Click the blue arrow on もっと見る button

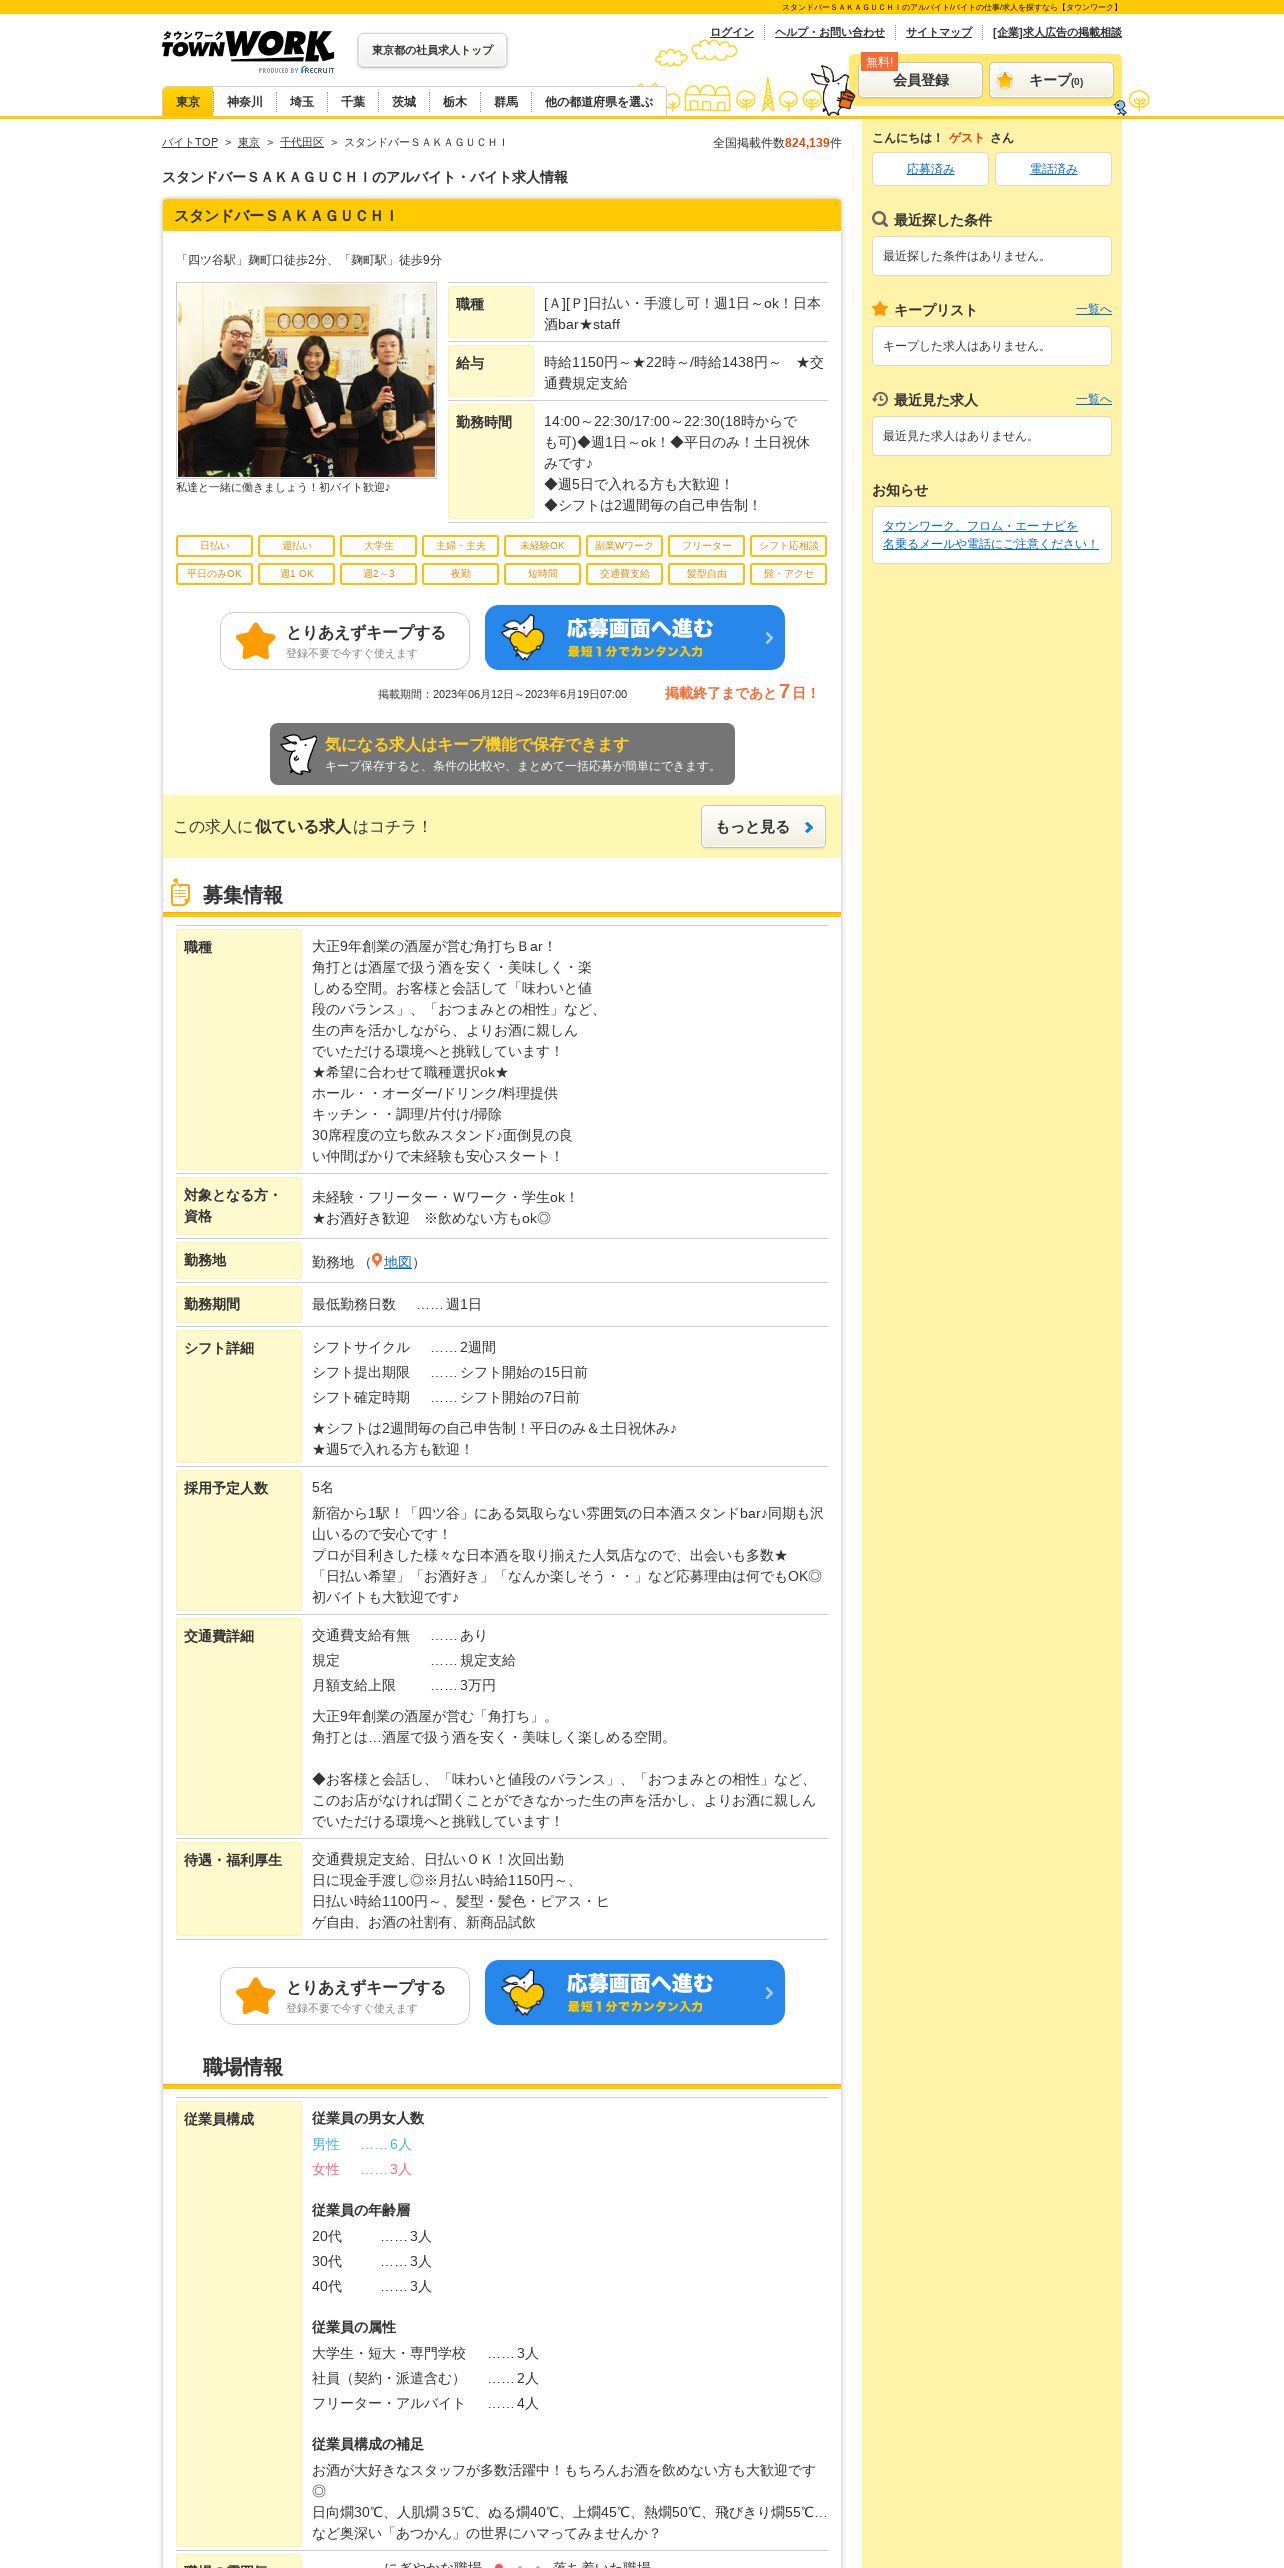pos(809,827)
